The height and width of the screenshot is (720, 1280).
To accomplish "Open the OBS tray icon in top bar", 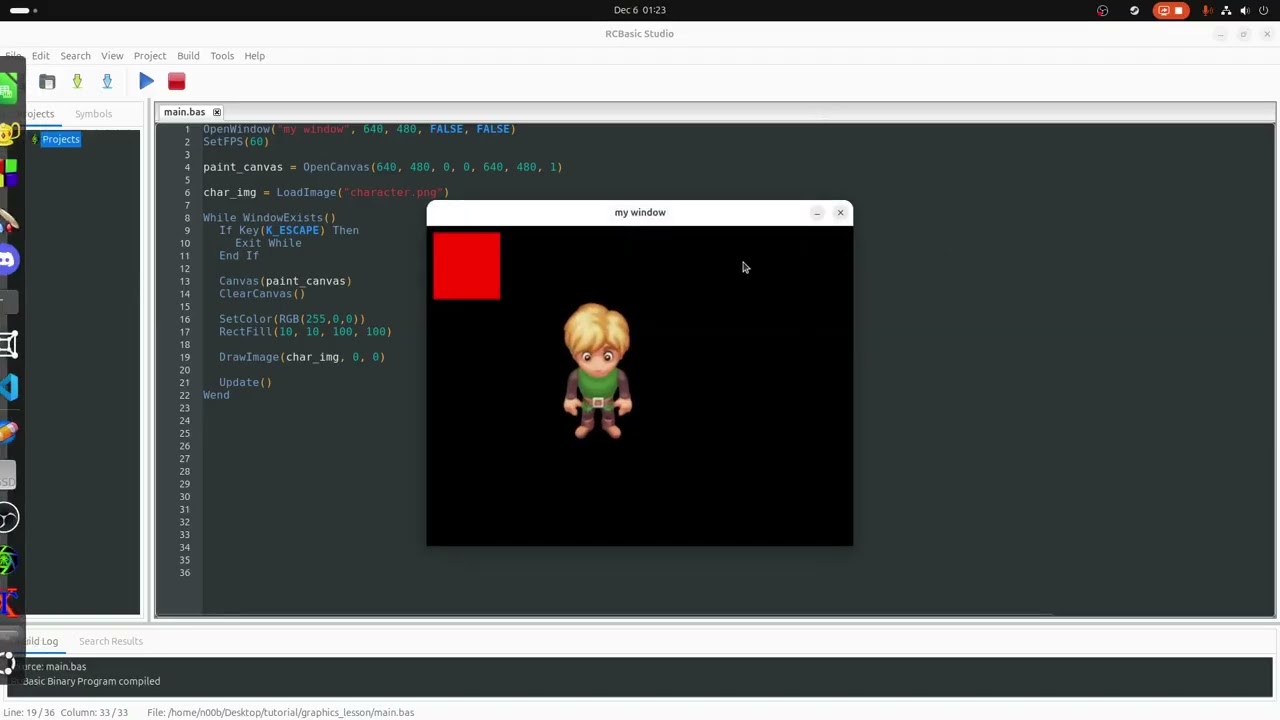I will [x=1102, y=10].
